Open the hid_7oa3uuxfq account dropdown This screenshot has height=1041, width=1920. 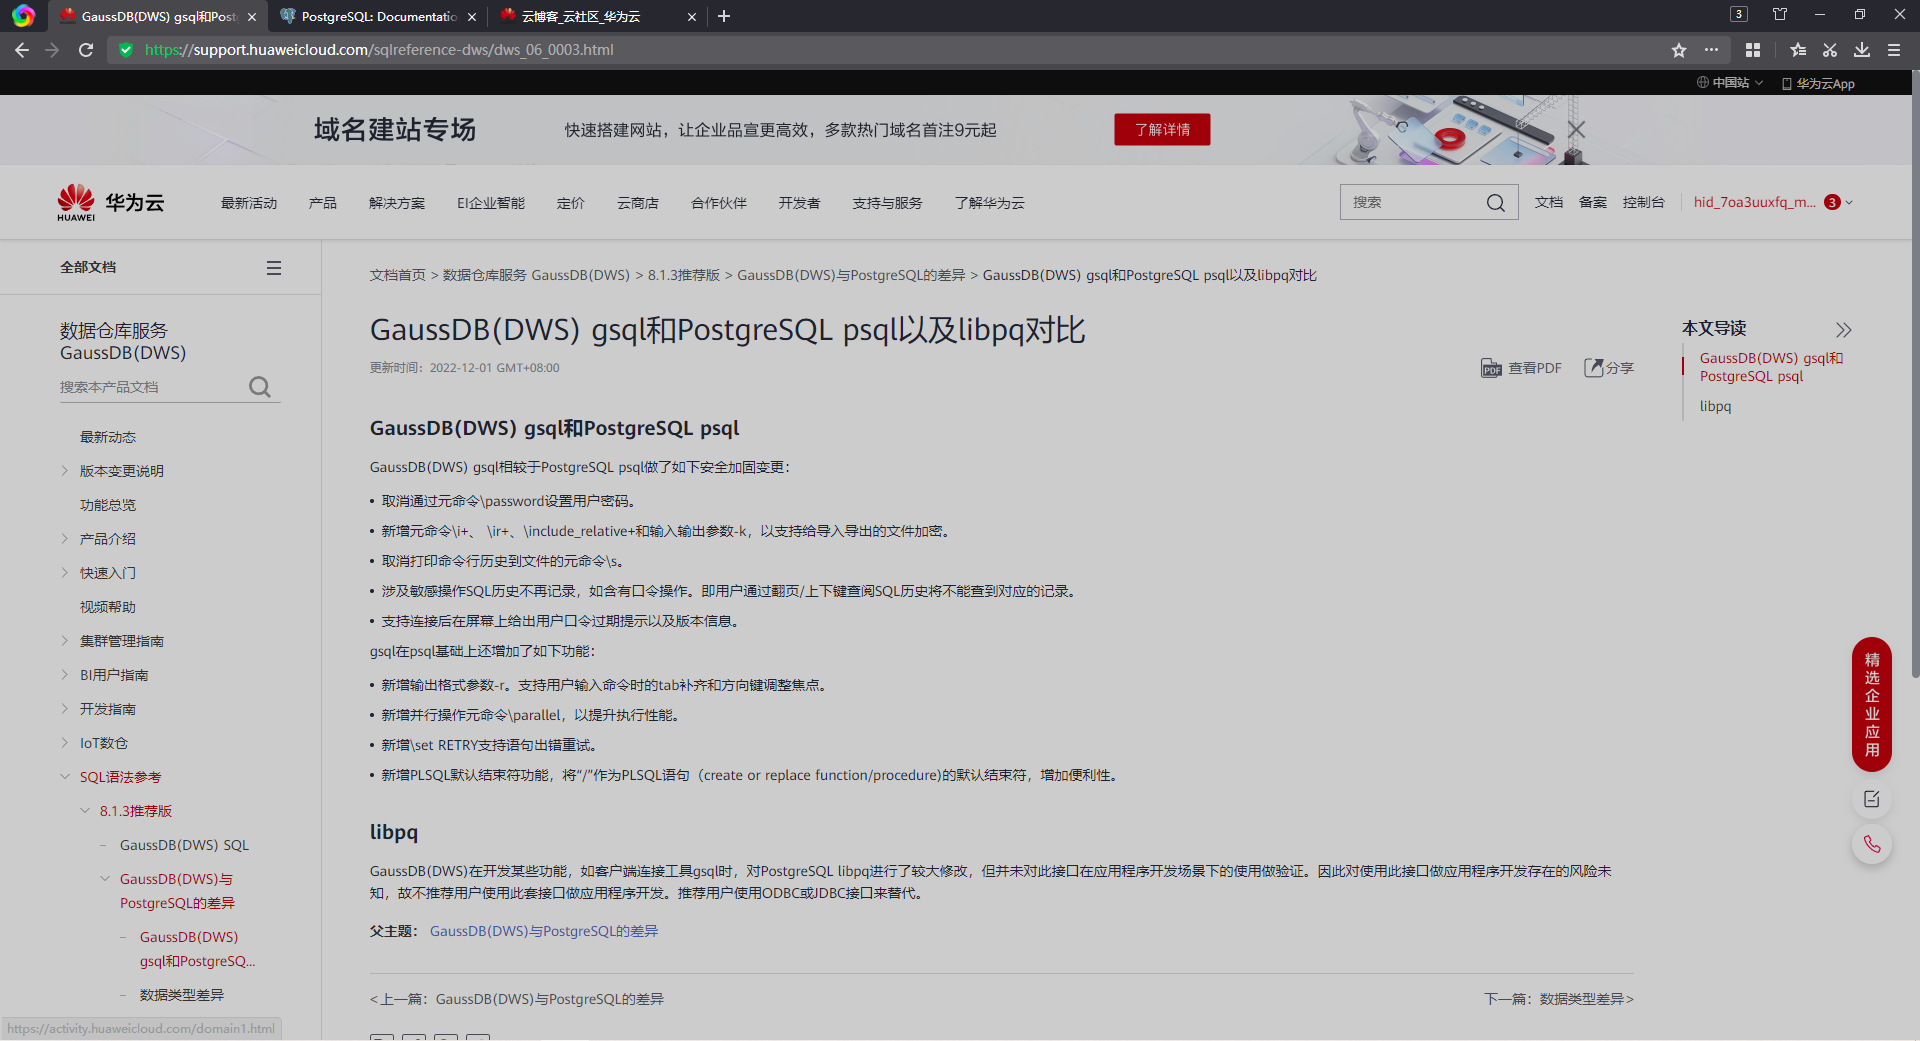point(1773,202)
